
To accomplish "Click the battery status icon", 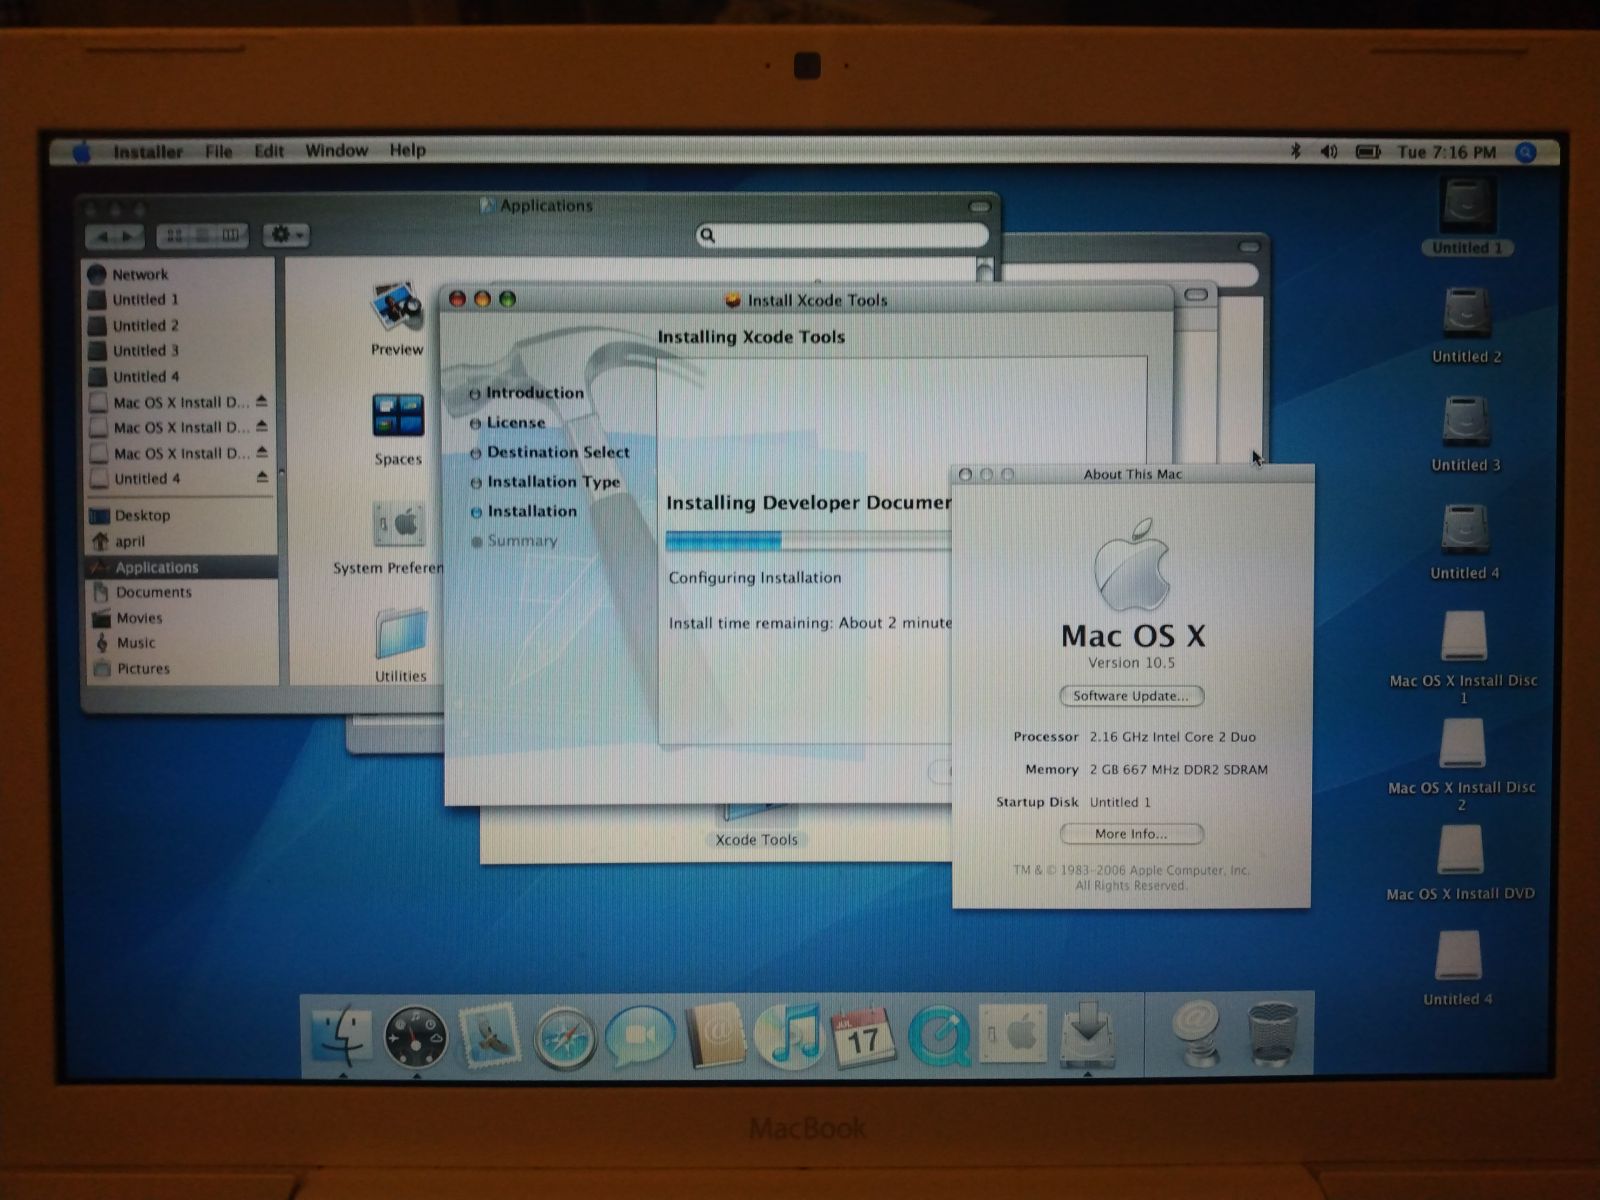I will [1367, 151].
